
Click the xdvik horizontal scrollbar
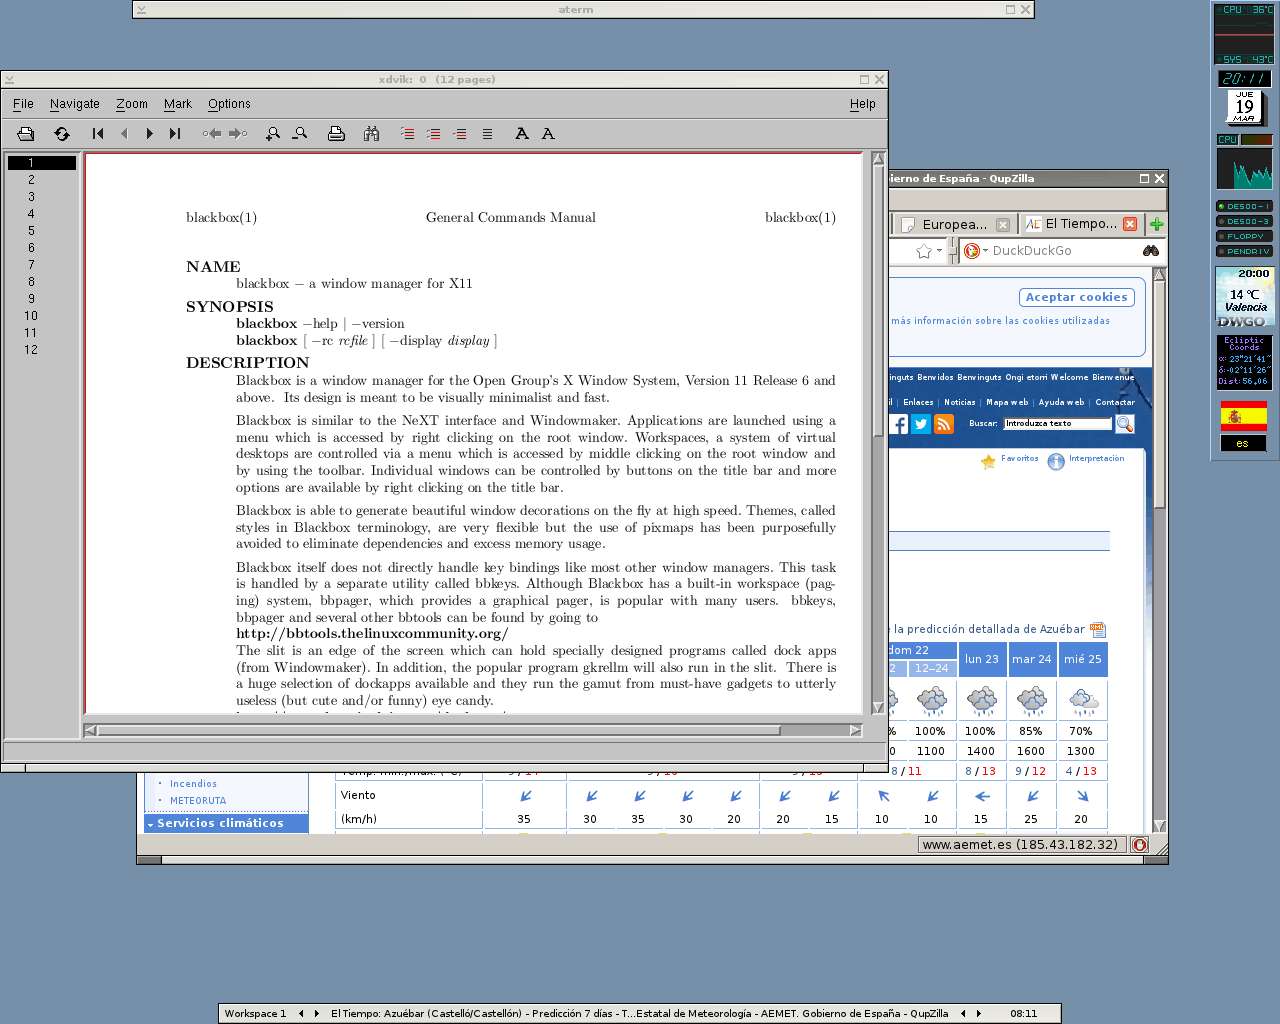(x=473, y=730)
